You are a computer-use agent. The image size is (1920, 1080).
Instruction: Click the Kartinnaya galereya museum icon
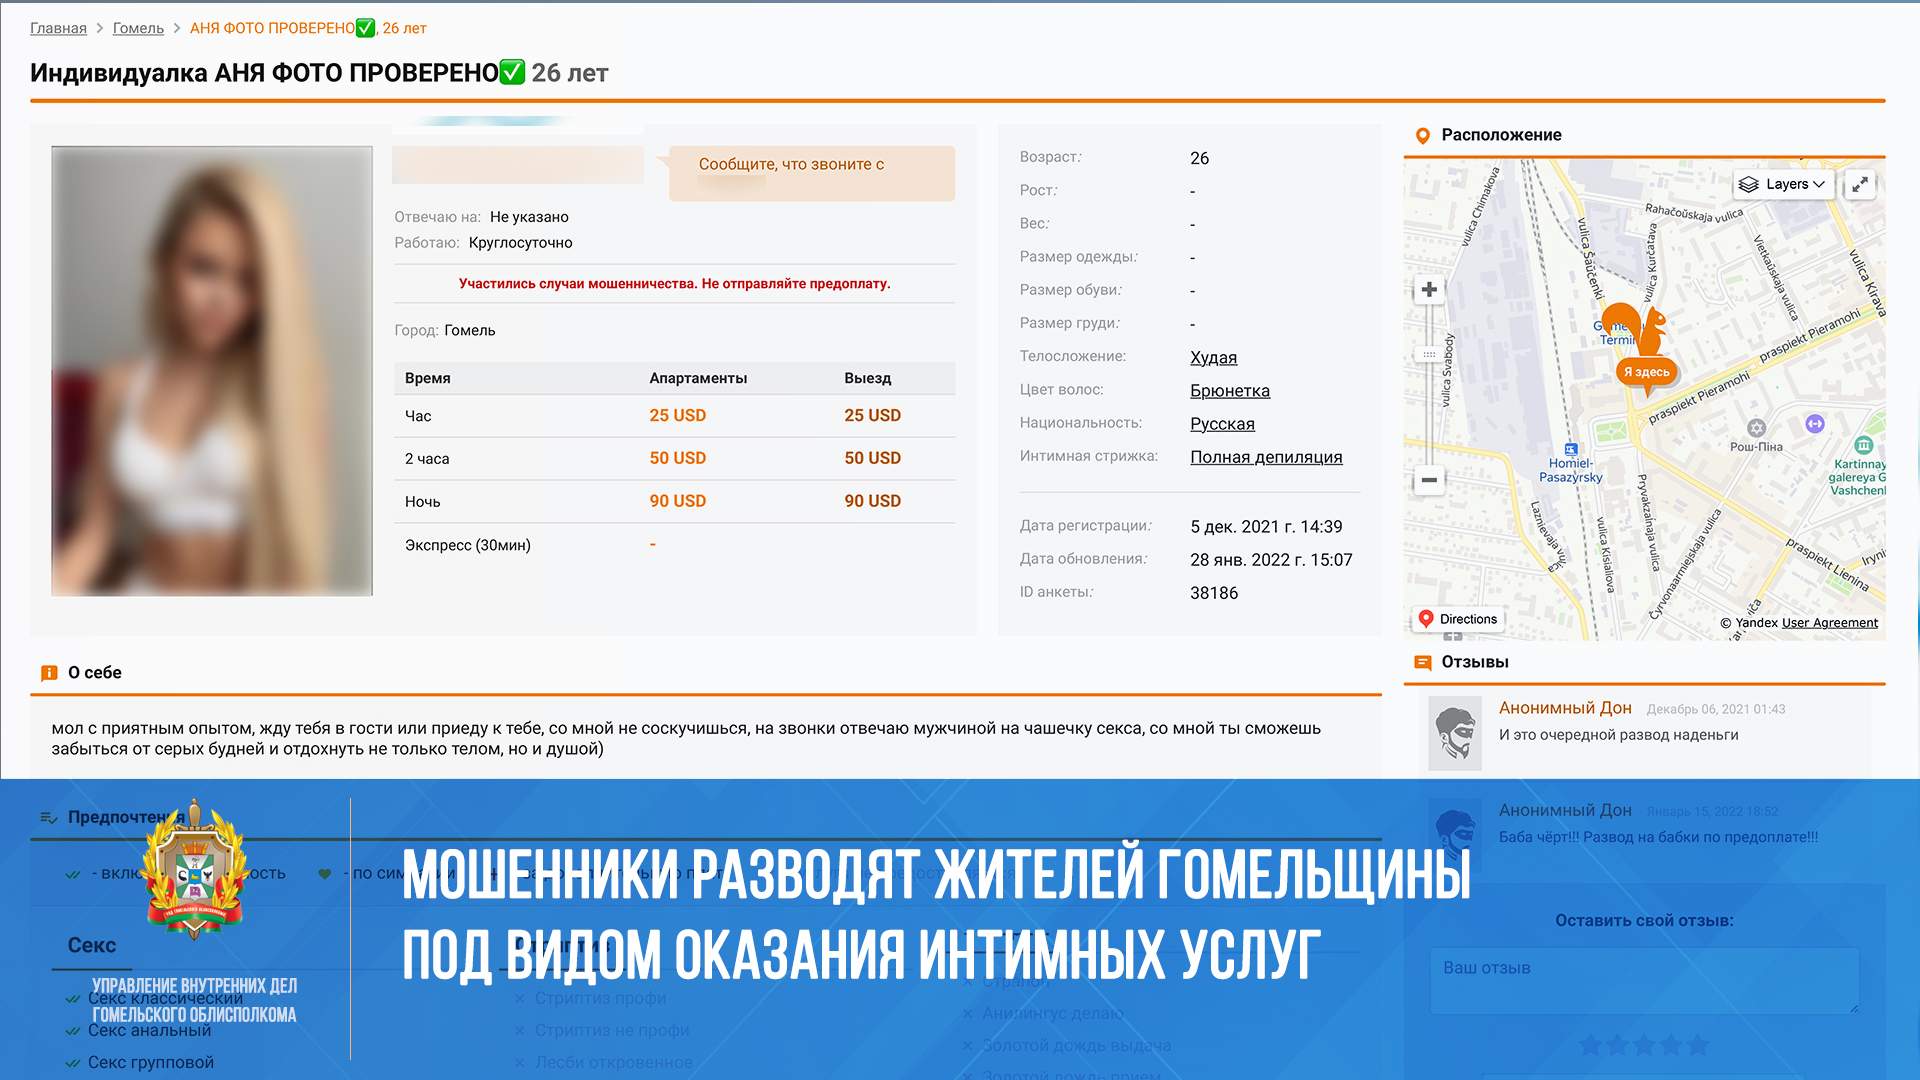1863,445
